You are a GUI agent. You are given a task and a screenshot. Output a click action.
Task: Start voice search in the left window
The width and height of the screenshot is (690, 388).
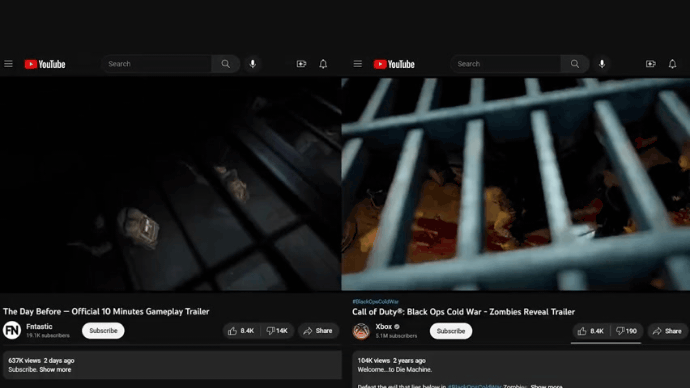[x=253, y=64]
